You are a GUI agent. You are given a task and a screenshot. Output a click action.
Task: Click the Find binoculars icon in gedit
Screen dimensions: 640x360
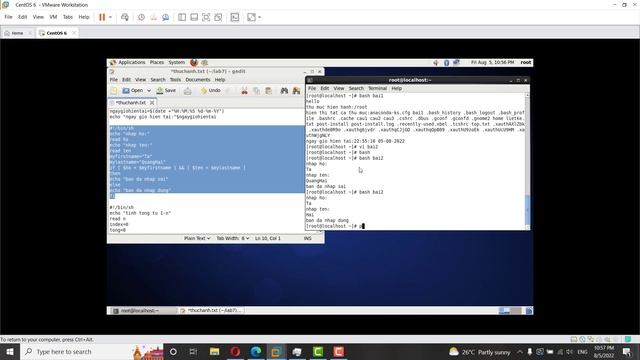click(284, 91)
